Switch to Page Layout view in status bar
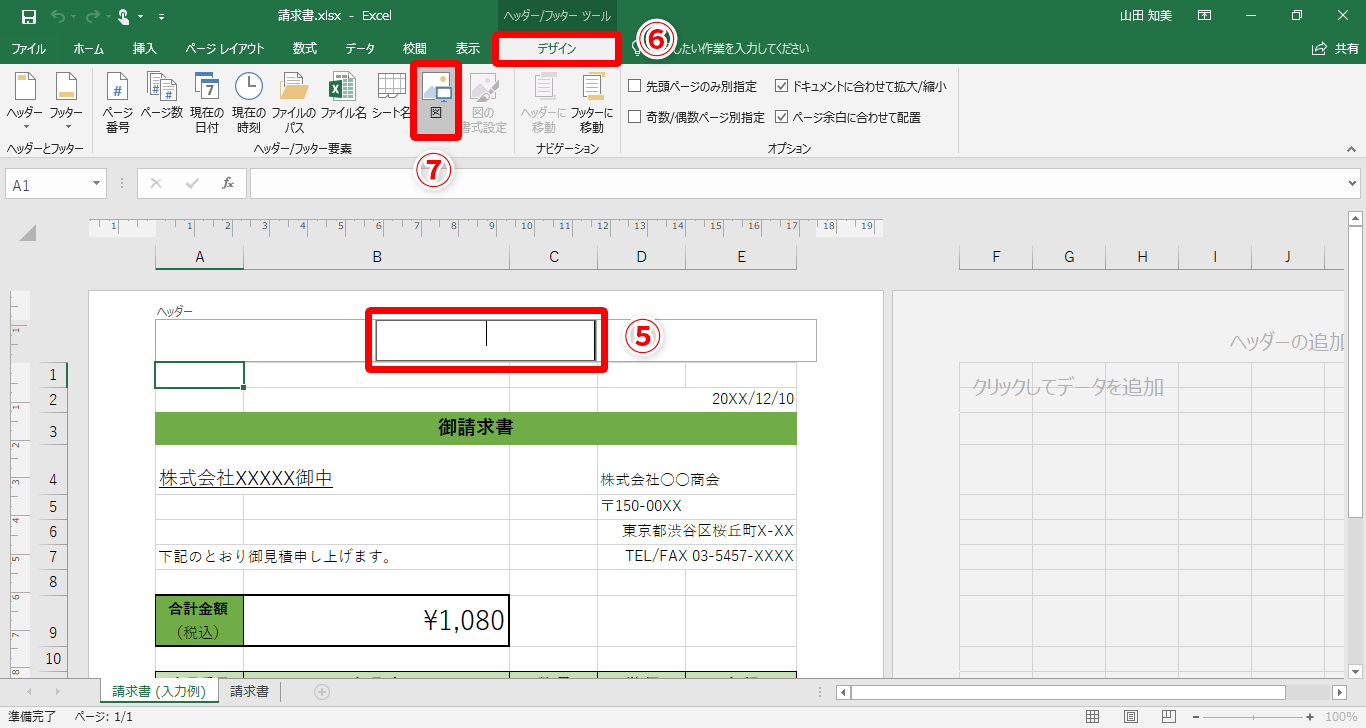 (x=1131, y=717)
